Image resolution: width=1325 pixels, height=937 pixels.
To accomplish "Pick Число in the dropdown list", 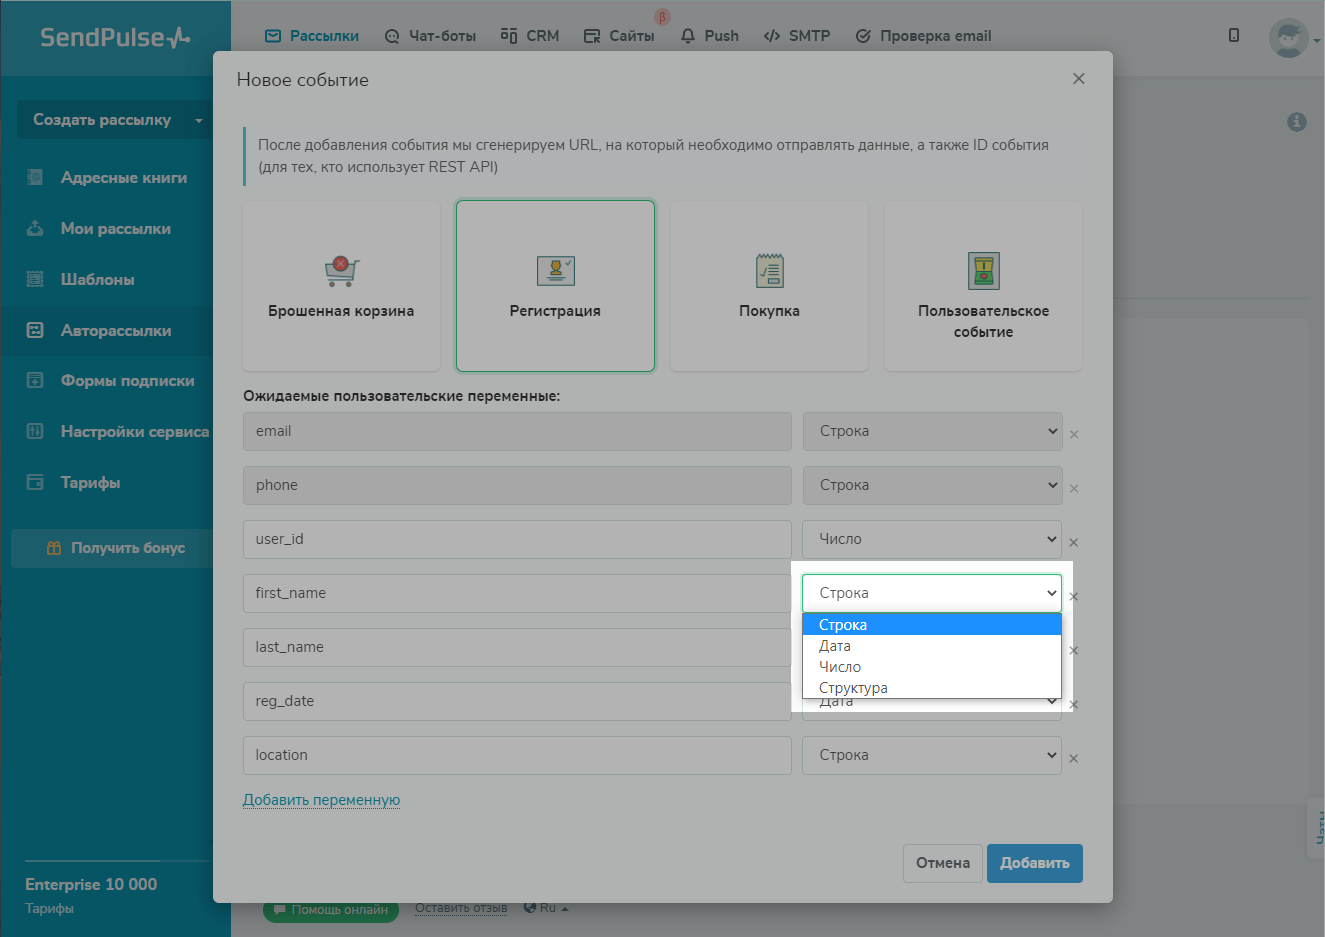I will (840, 667).
